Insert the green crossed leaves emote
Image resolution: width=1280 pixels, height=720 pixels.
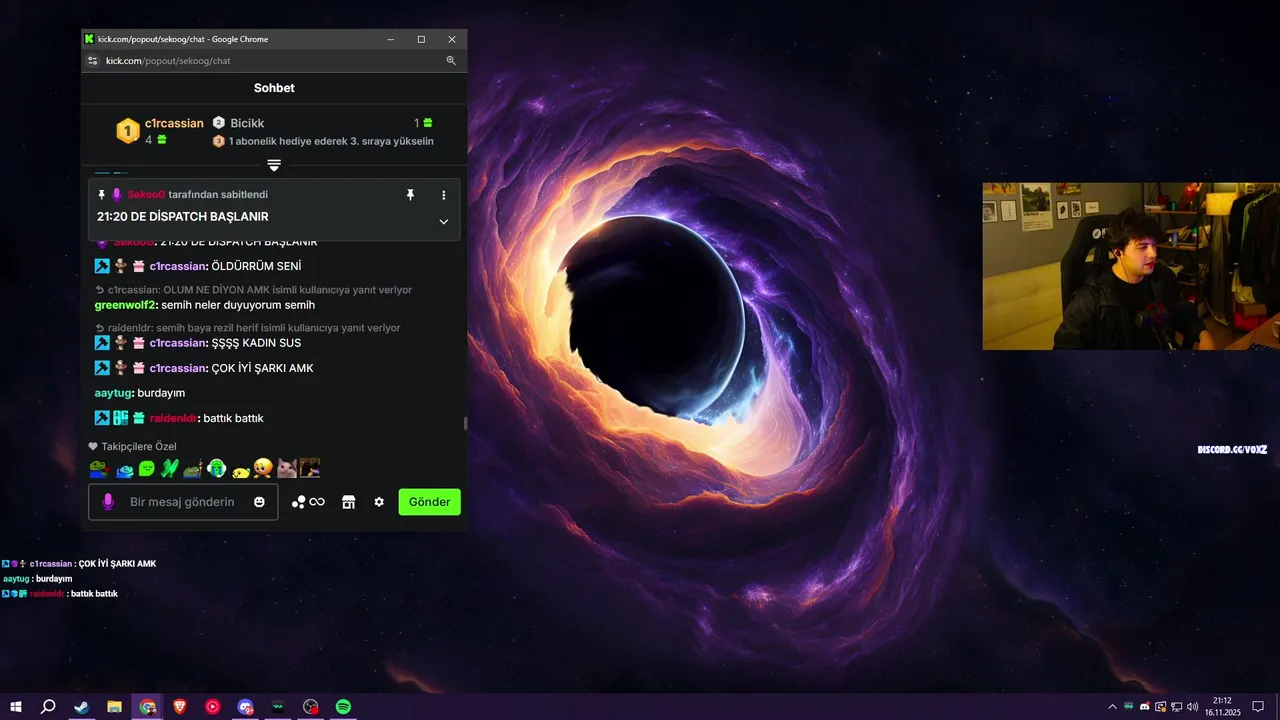pos(170,467)
